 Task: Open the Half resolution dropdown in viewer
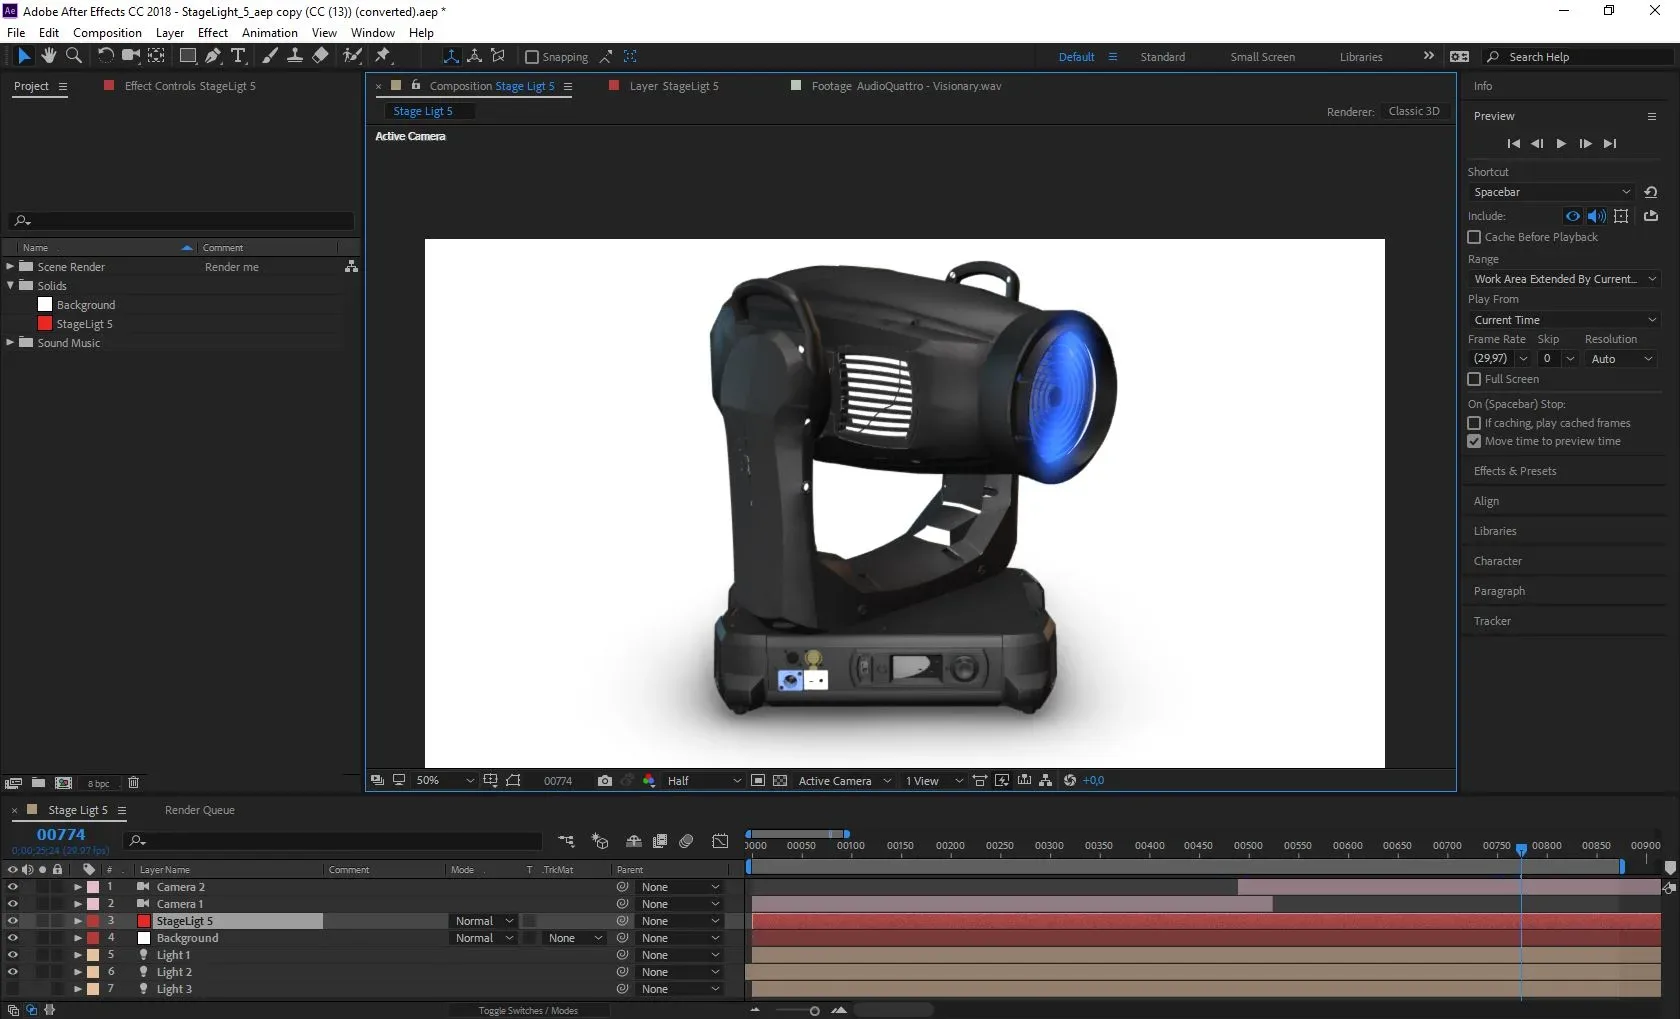pos(704,781)
